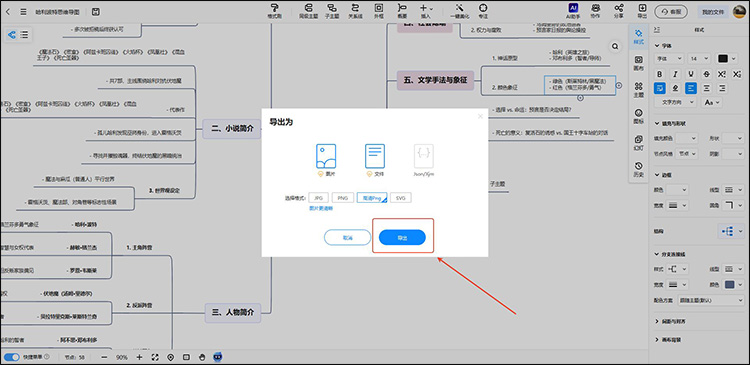Open the font size 14 dropdown
The width and height of the screenshot is (750, 365).
(x=699, y=58)
